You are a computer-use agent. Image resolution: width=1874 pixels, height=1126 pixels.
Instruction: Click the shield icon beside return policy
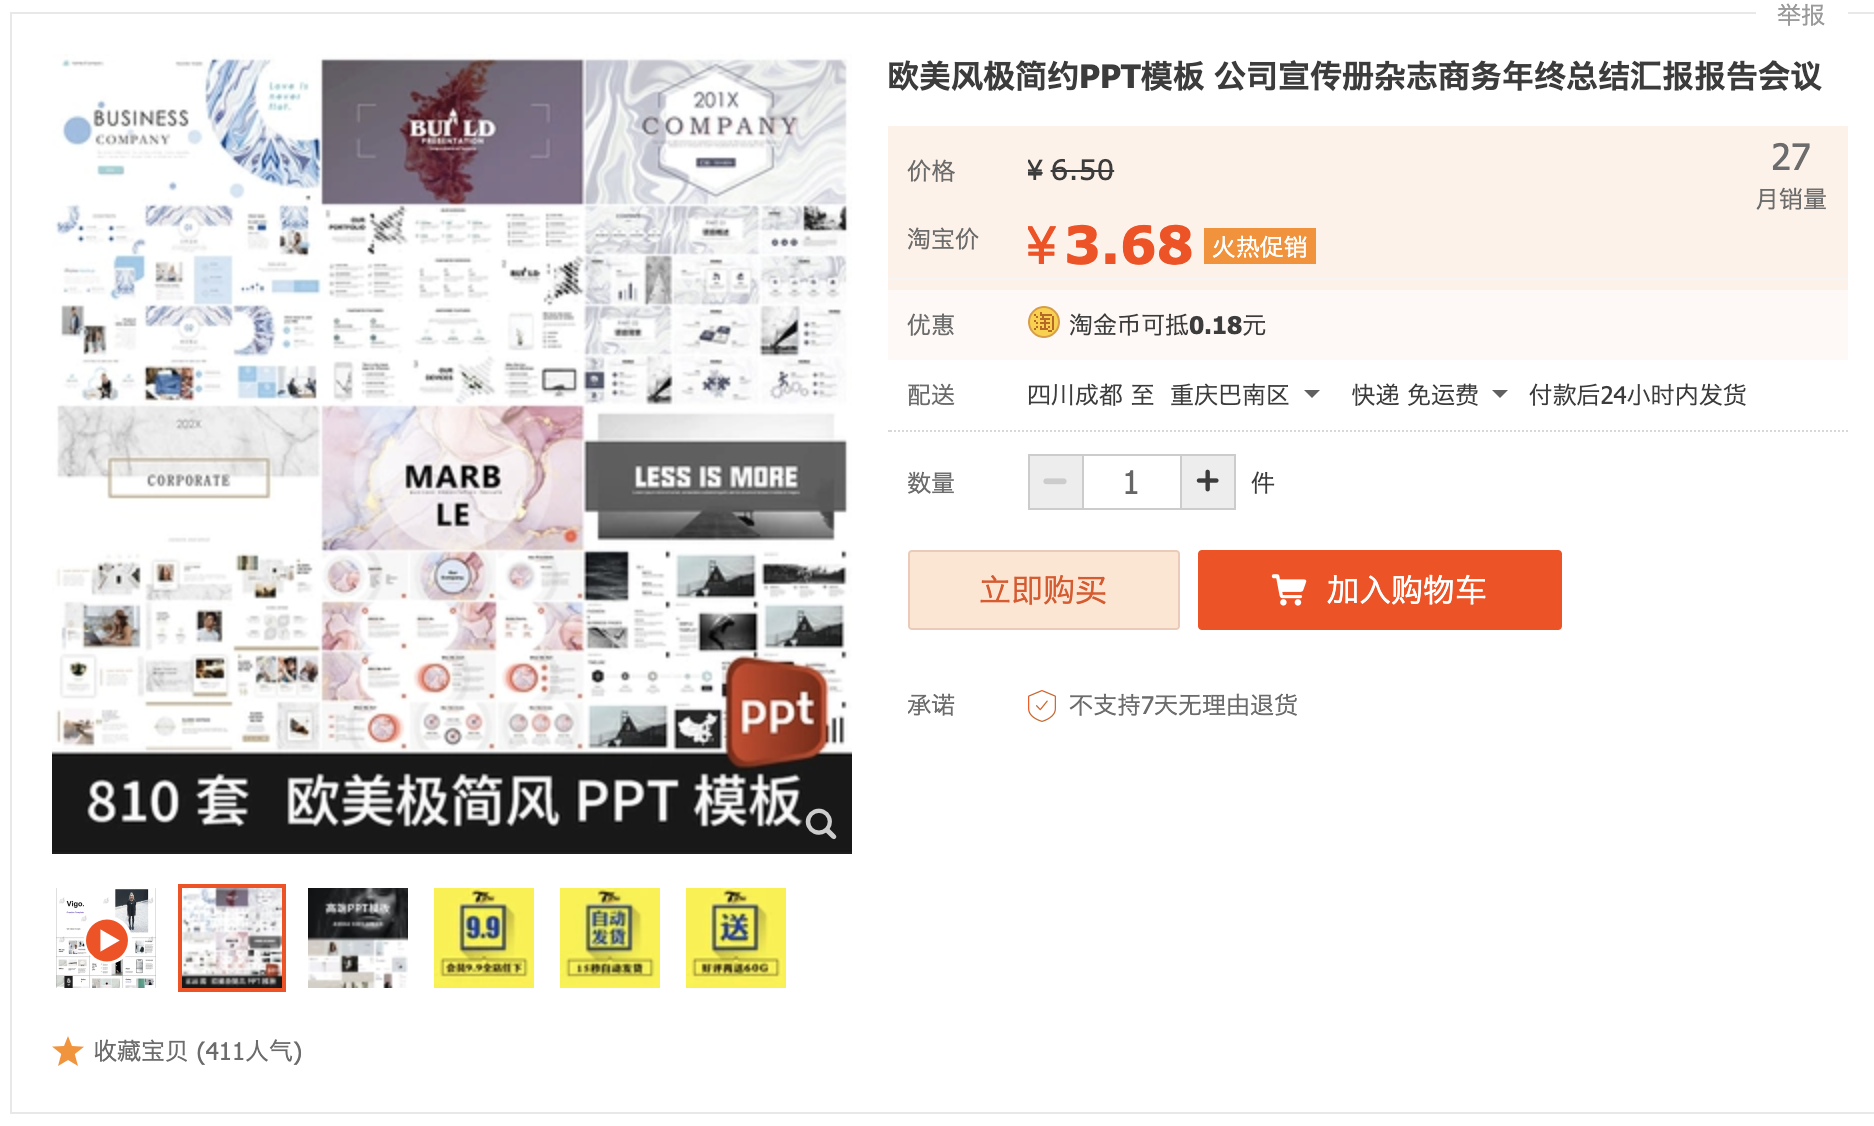pos(1041,706)
